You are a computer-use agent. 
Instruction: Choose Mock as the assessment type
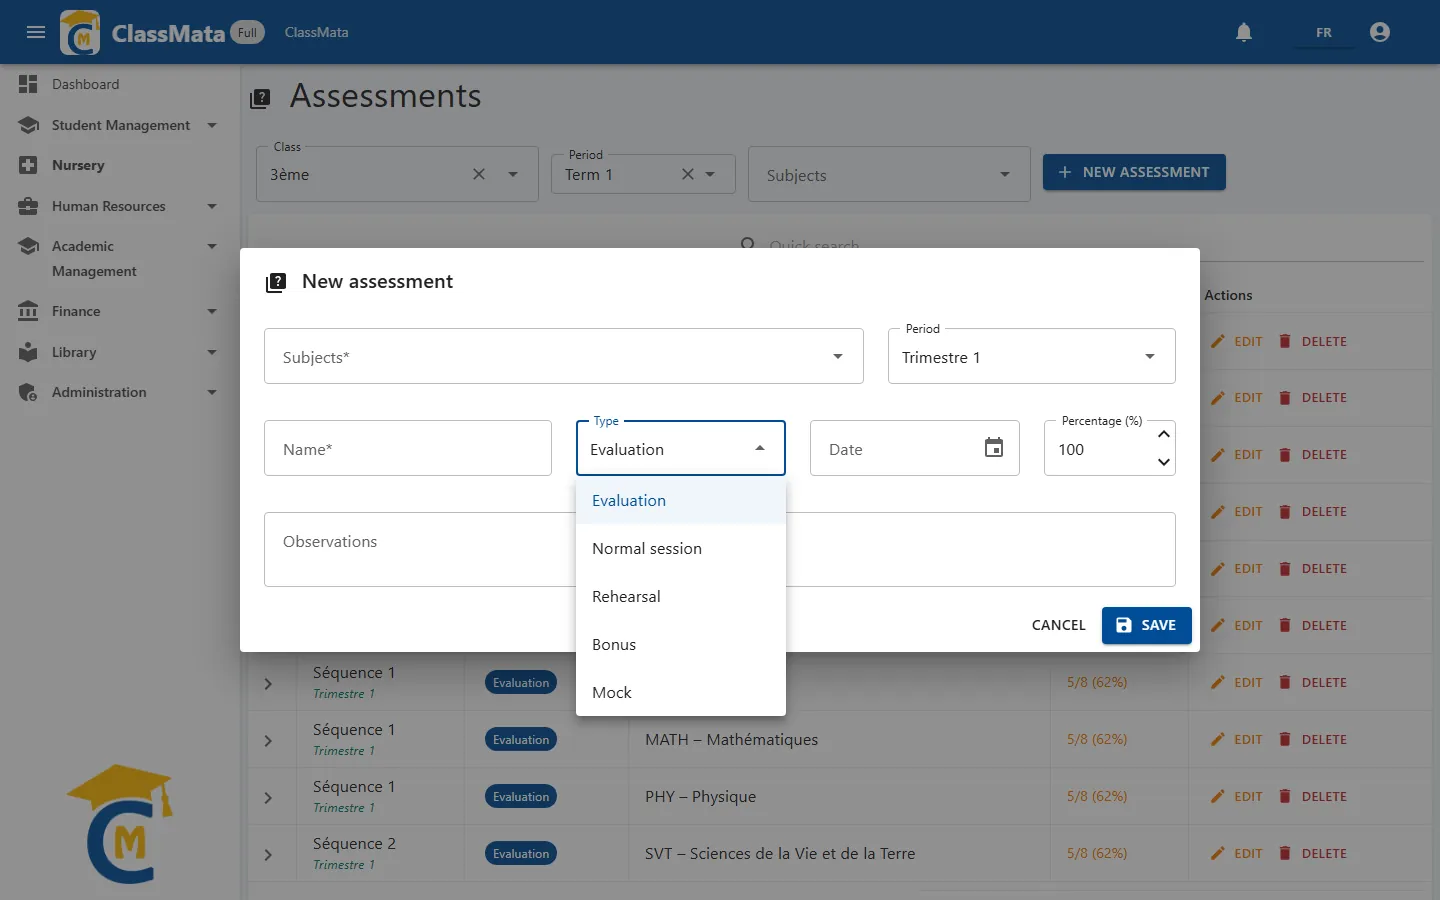[x=681, y=692]
